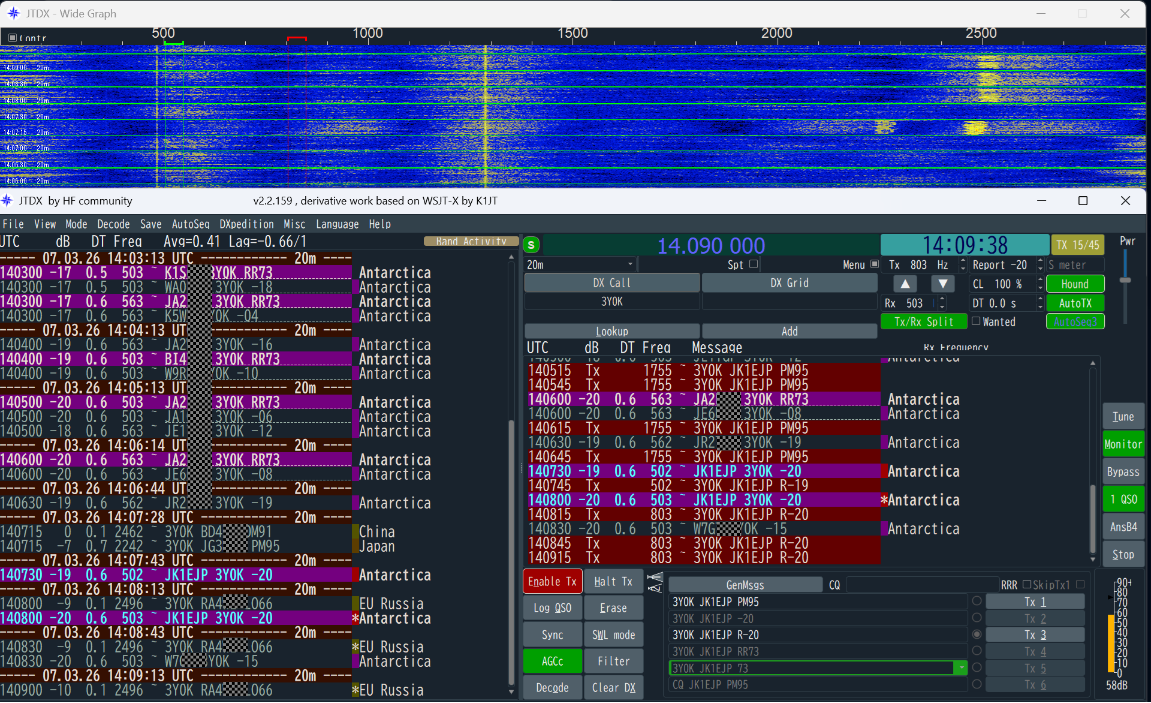Check the SkipTx1 checkbox
The height and width of the screenshot is (703, 1151).
tap(1027, 585)
